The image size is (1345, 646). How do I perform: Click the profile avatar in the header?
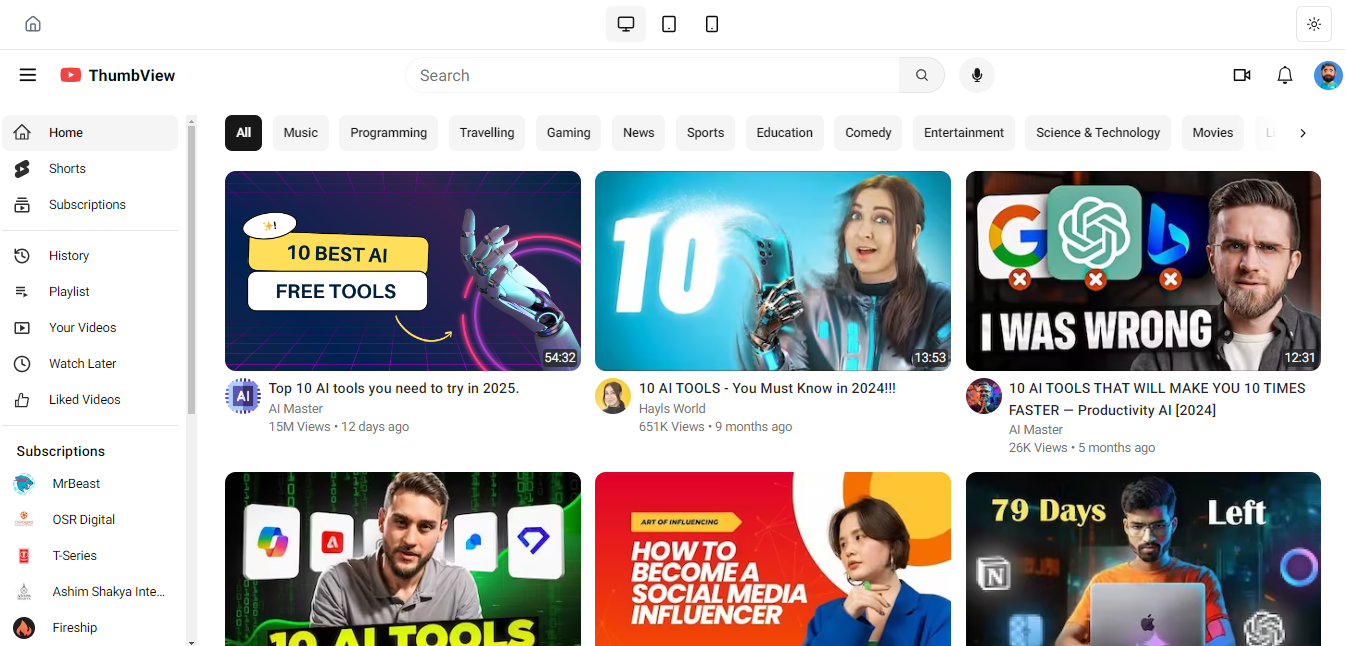[x=1328, y=74]
